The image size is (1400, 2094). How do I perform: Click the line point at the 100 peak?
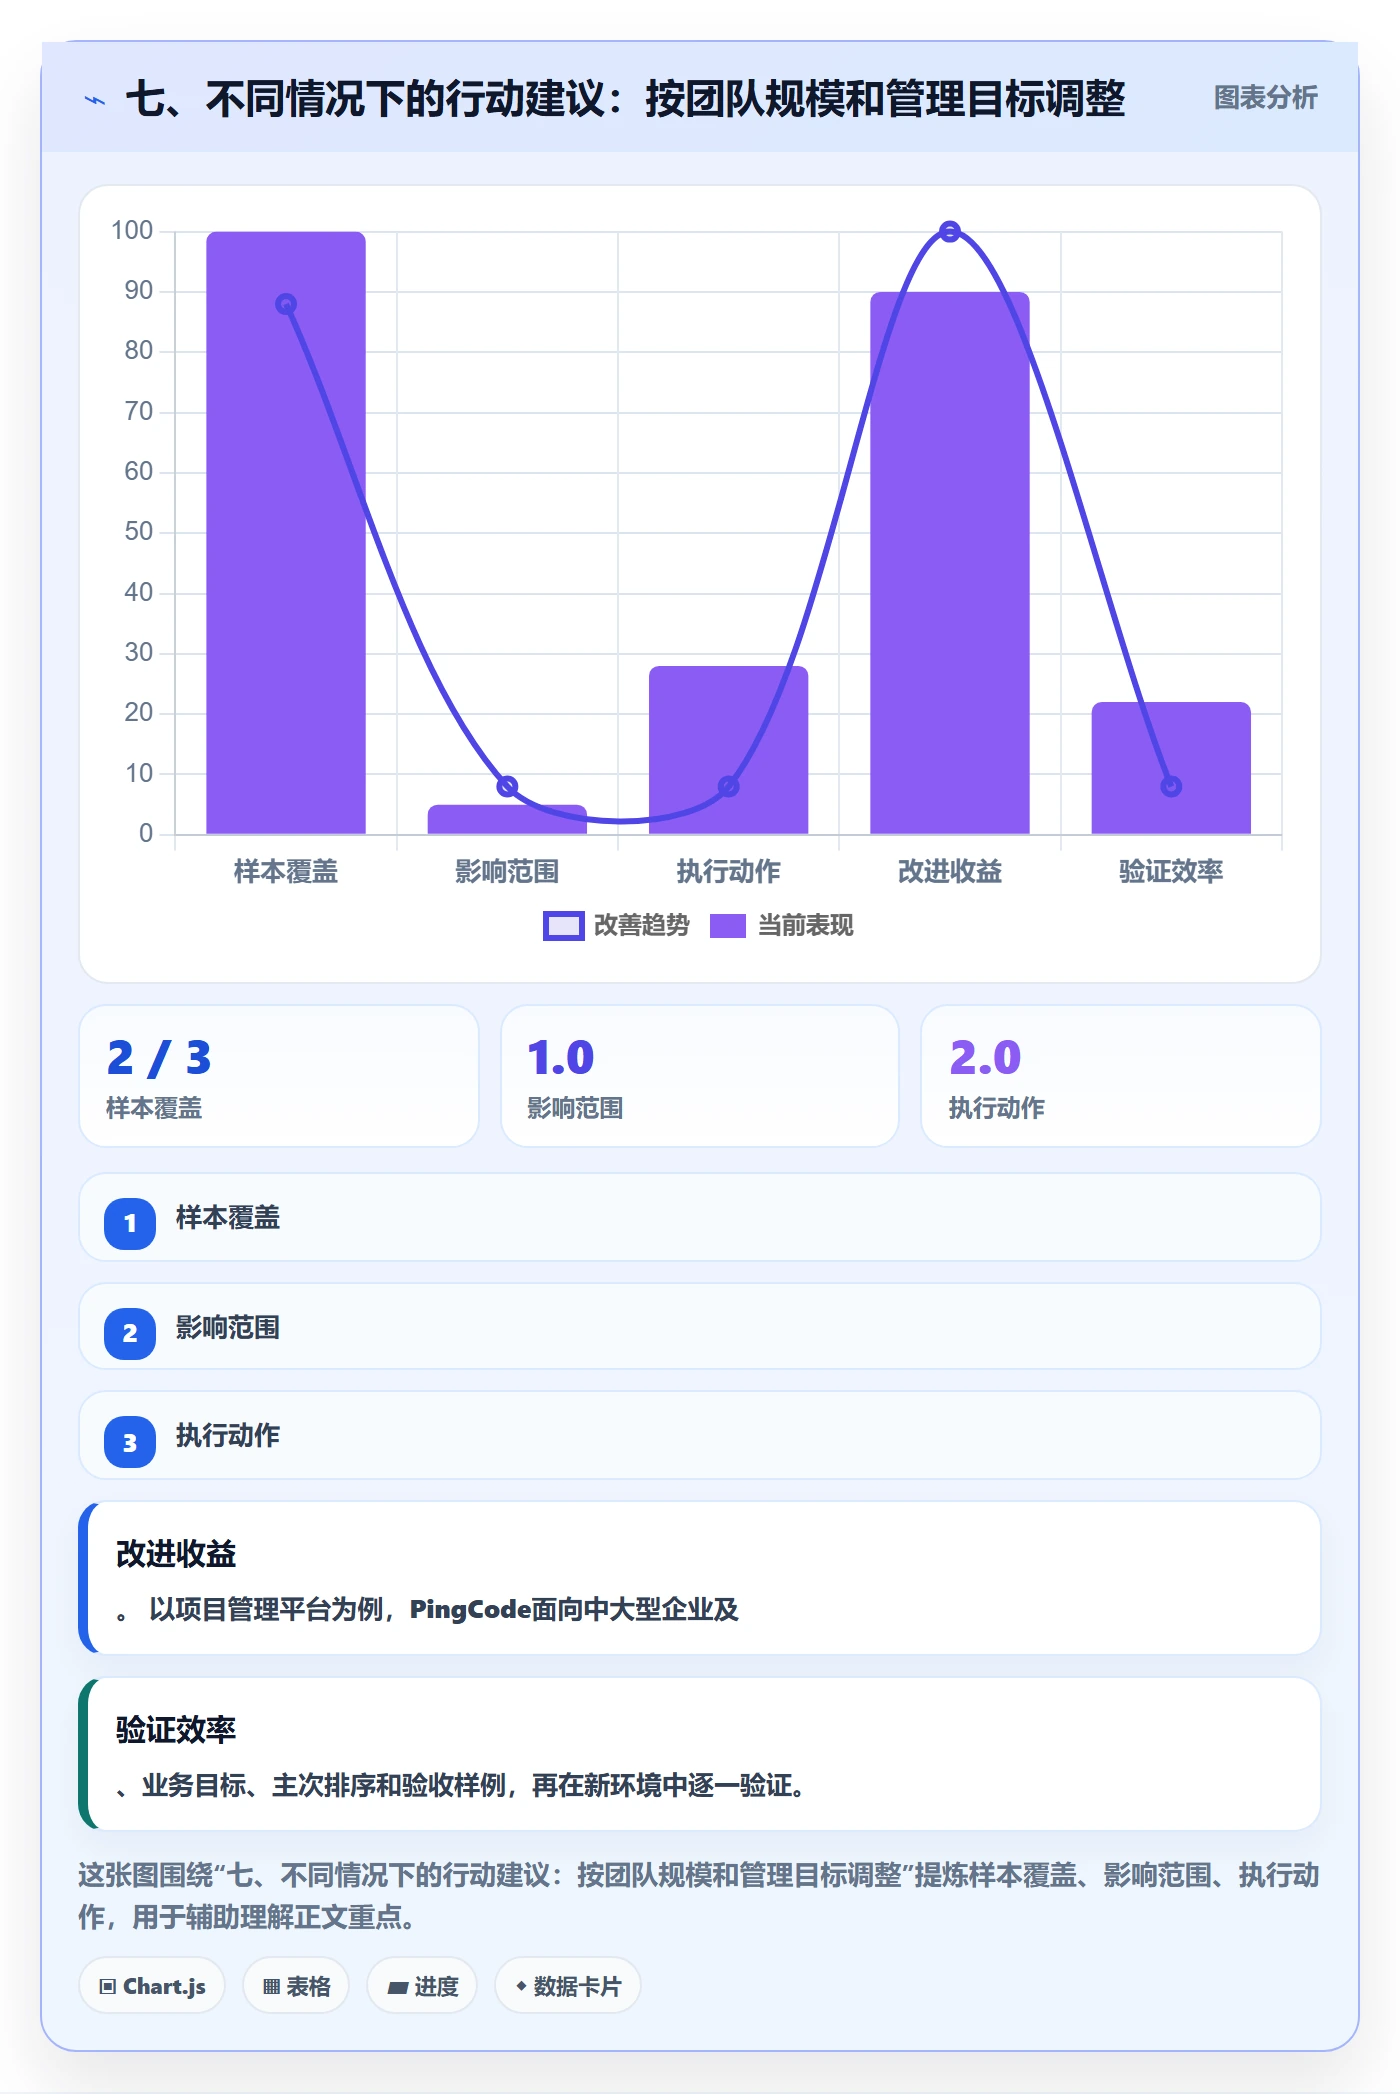950,232
